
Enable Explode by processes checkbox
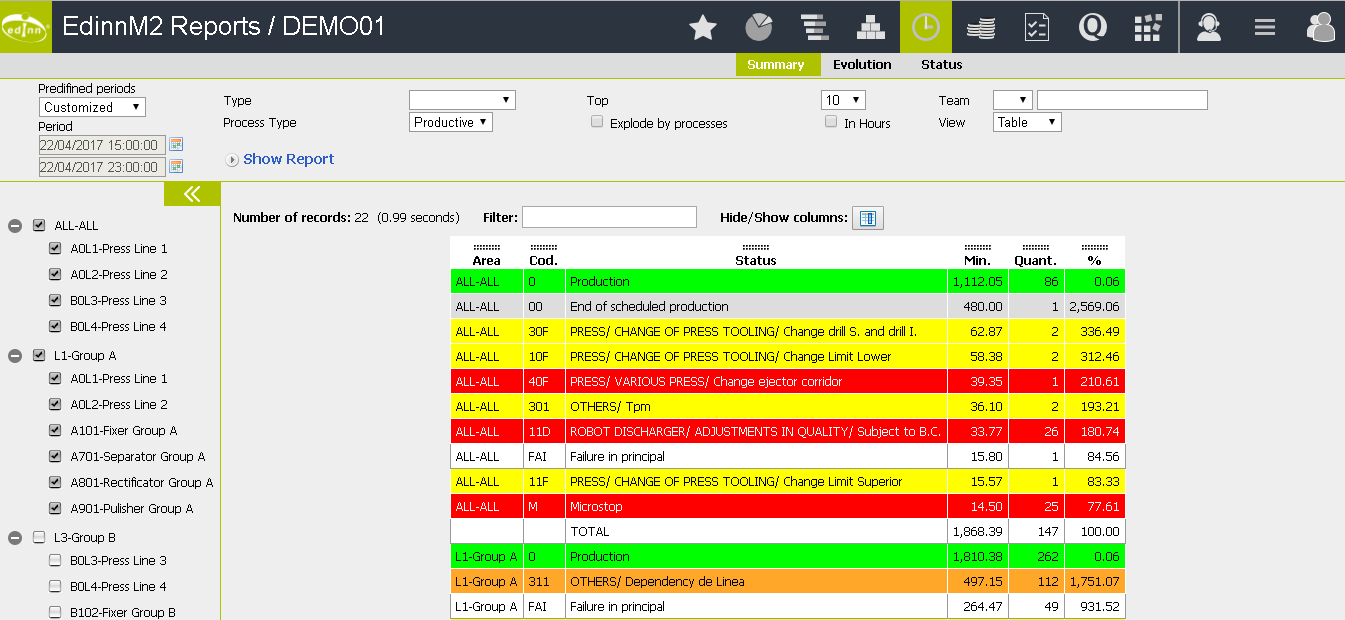pos(597,122)
